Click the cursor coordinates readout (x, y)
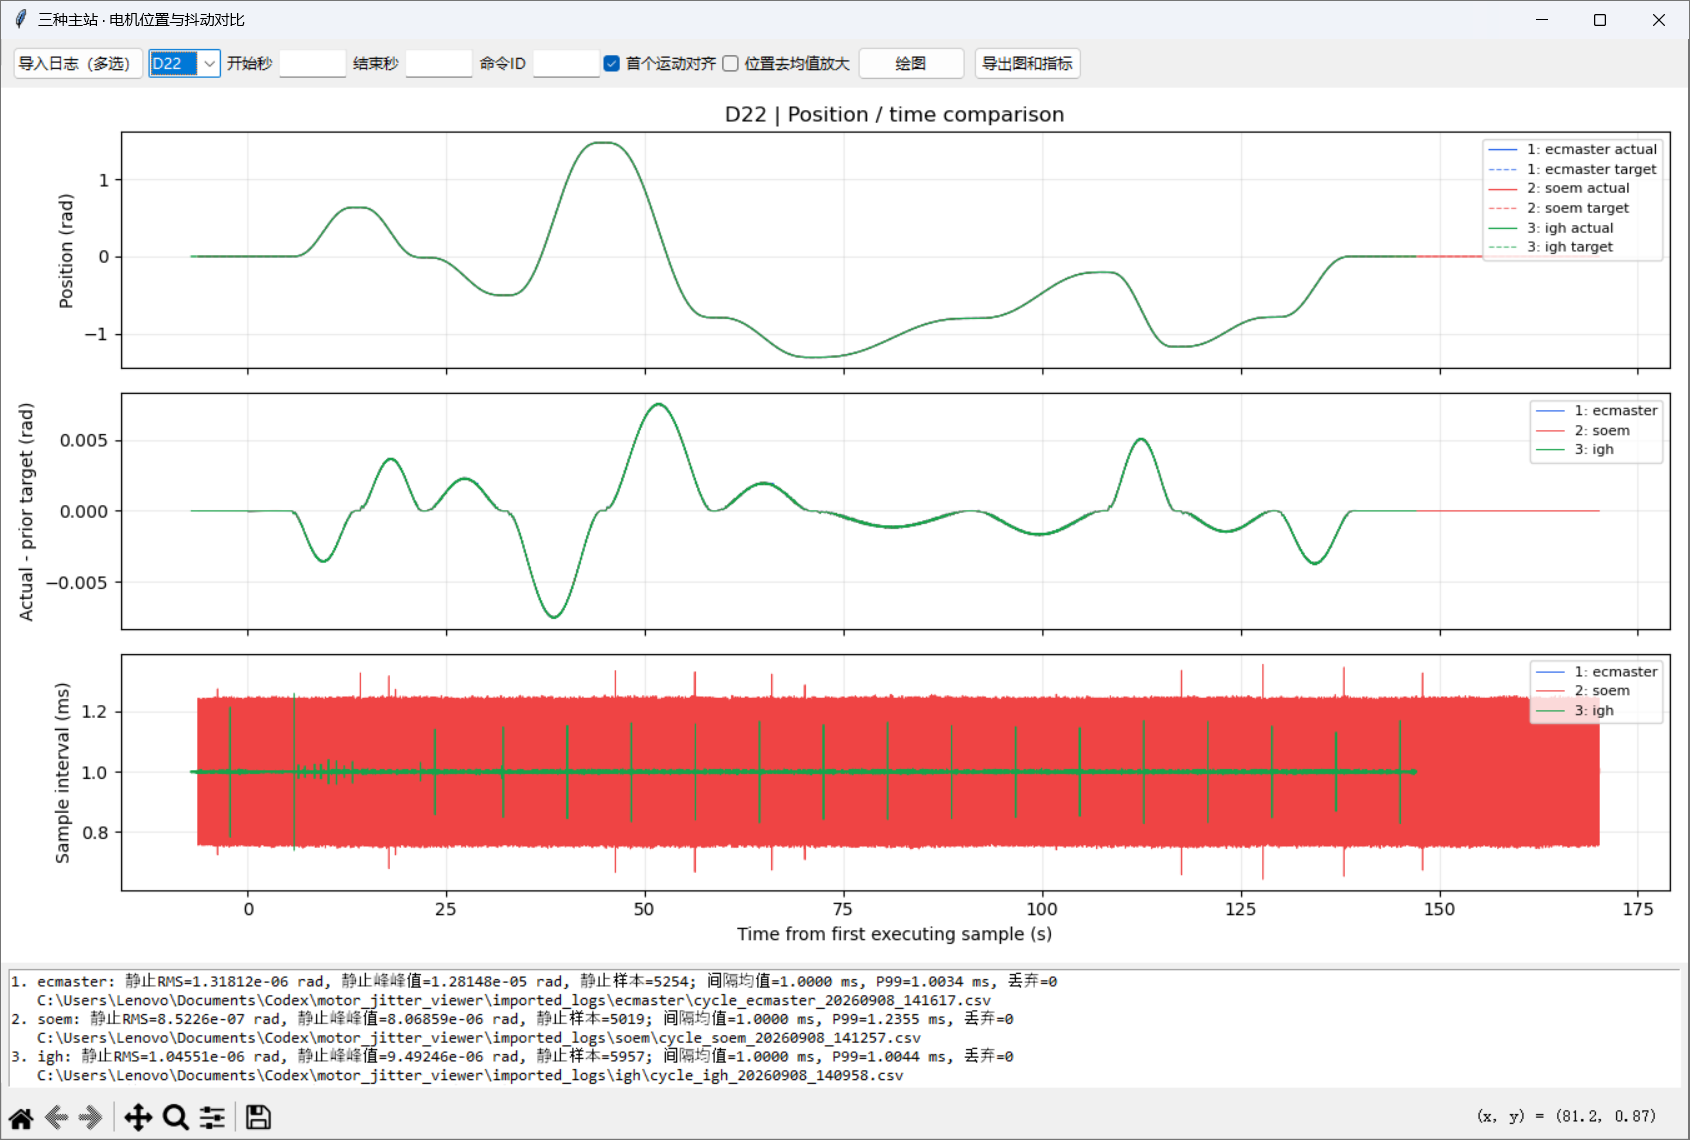1690x1140 pixels. point(1566,1116)
